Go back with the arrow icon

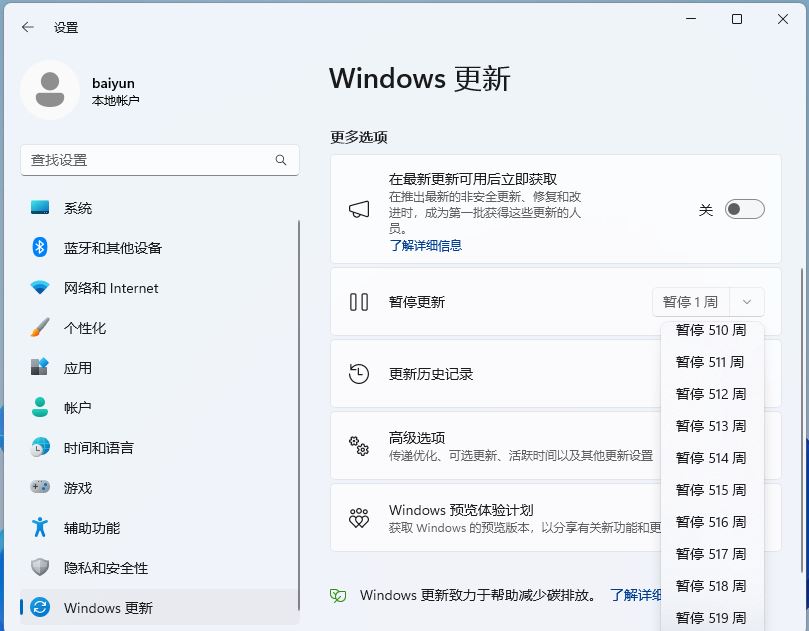click(x=28, y=27)
